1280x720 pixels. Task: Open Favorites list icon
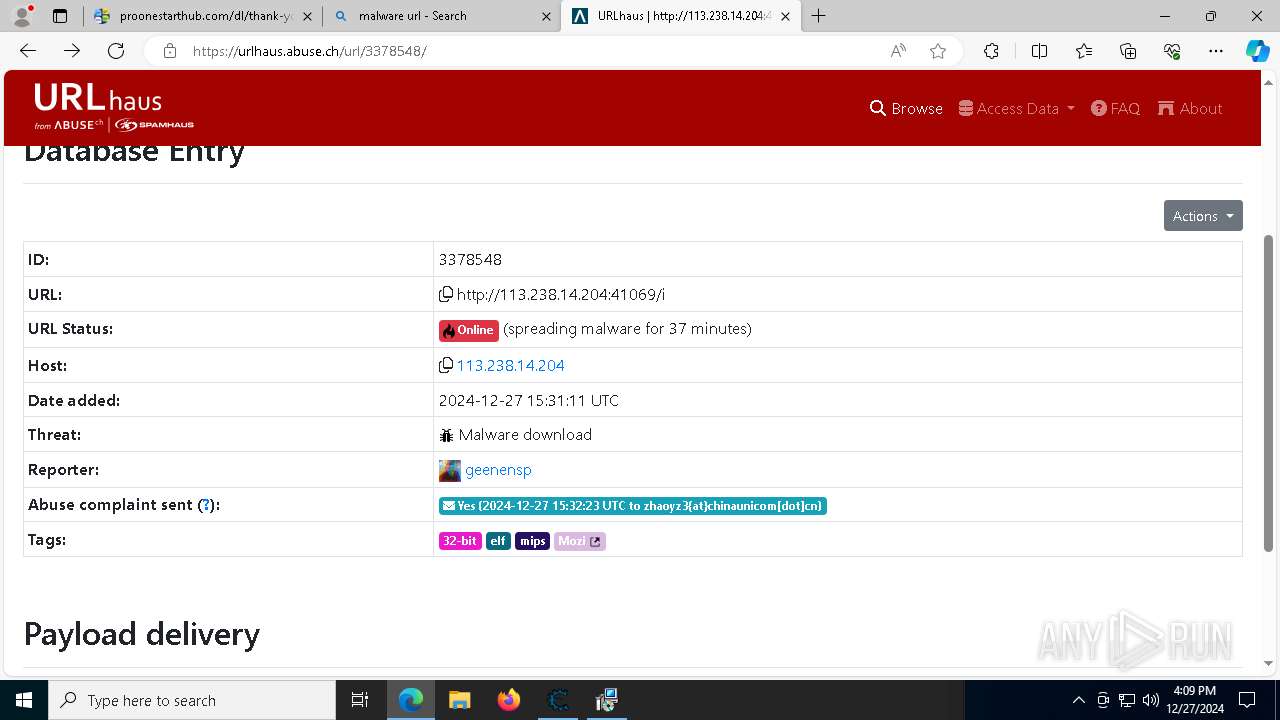(1084, 51)
